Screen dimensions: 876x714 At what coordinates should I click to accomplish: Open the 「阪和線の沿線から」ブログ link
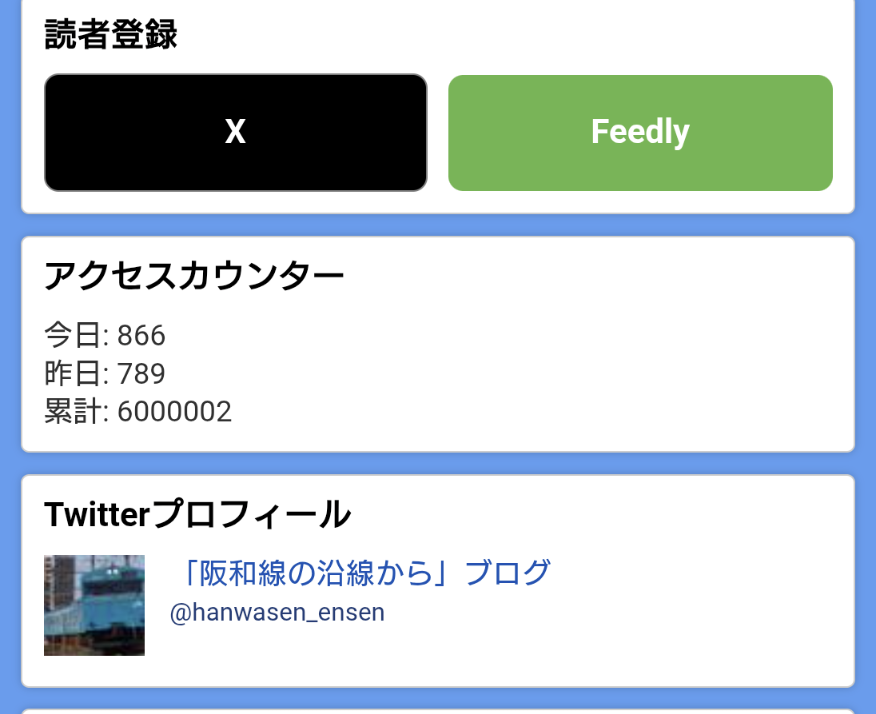click(360, 573)
